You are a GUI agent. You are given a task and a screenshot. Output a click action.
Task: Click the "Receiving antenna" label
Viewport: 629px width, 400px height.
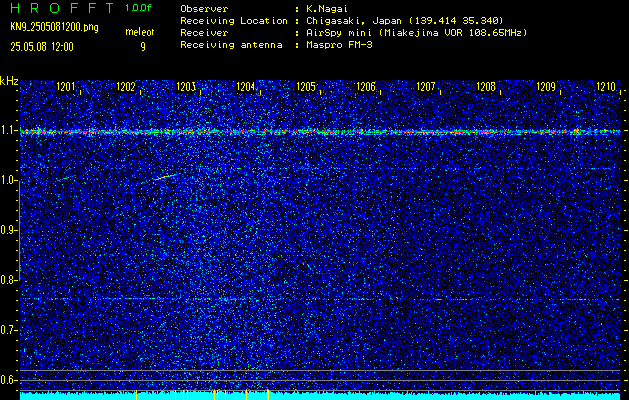(231, 45)
